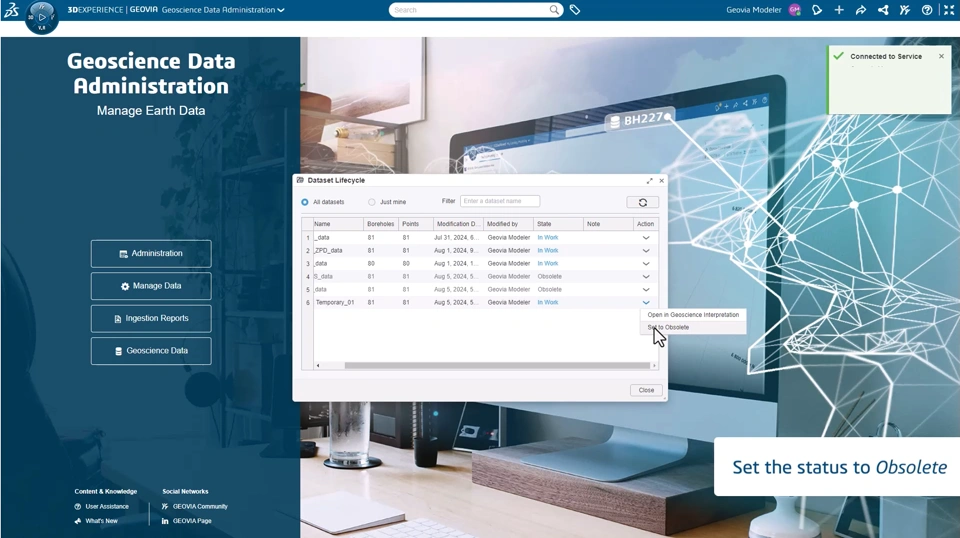960x538 pixels.
Task: Click Obsolete state of S_data row
Action: 550,276
